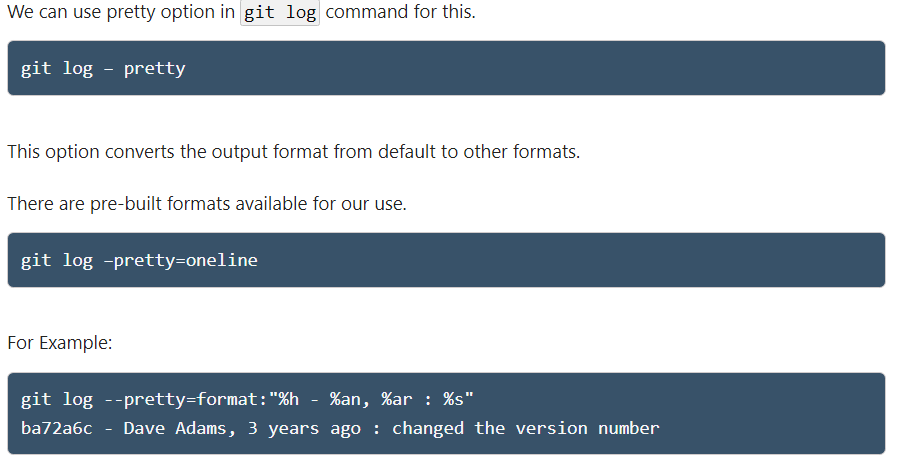
Task: Click 'changed the version number' commit message
Action: pos(525,428)
